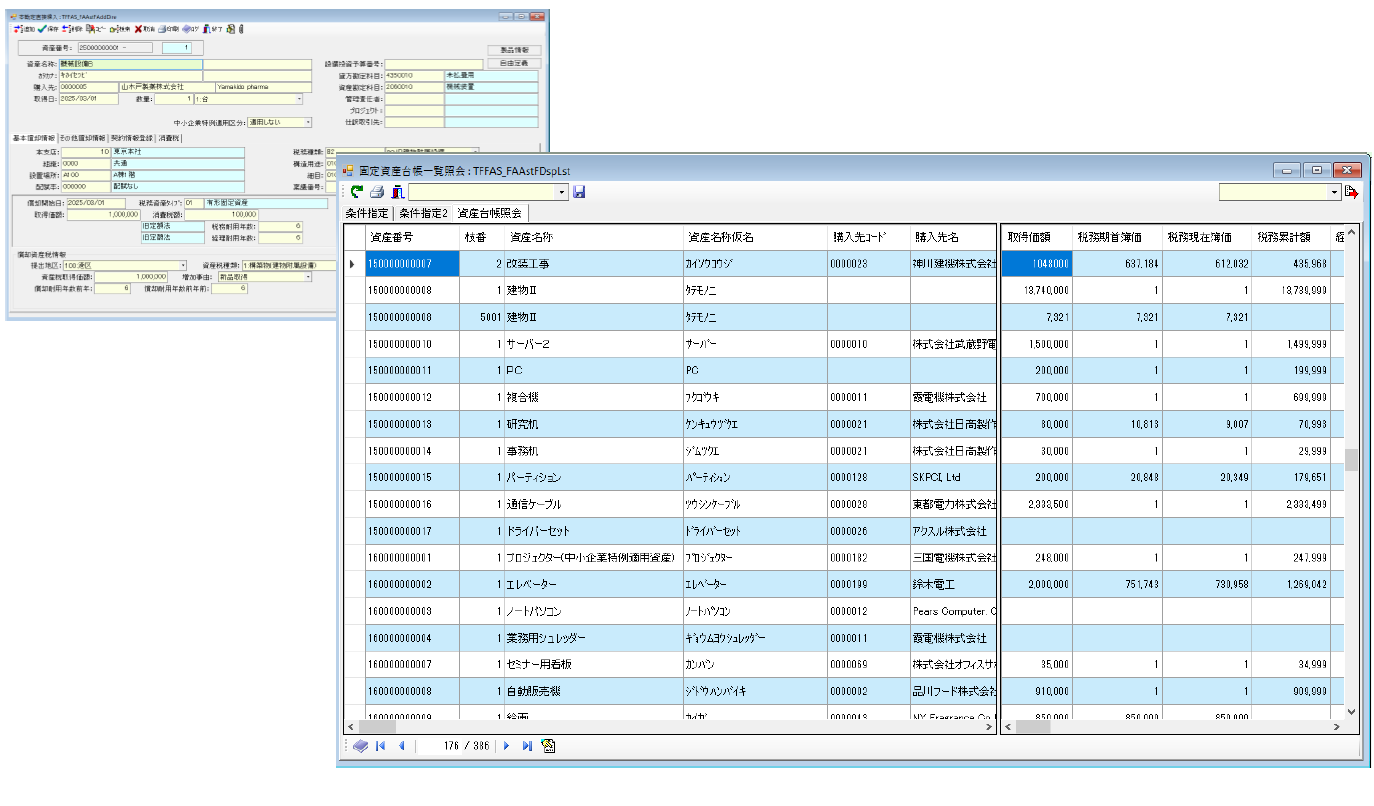The image size is (1374, 806).
Task: Click the blue floppy disk save icon
Action: point(579,192)
